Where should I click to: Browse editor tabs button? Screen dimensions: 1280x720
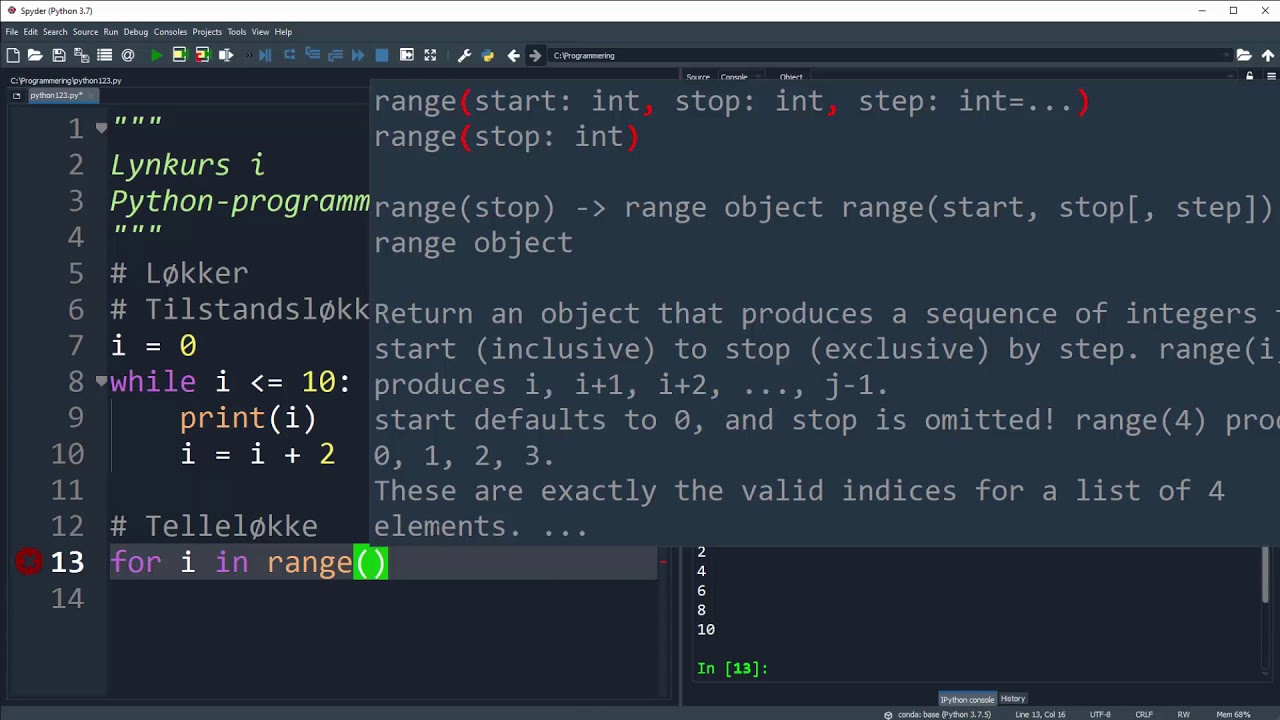16,95
